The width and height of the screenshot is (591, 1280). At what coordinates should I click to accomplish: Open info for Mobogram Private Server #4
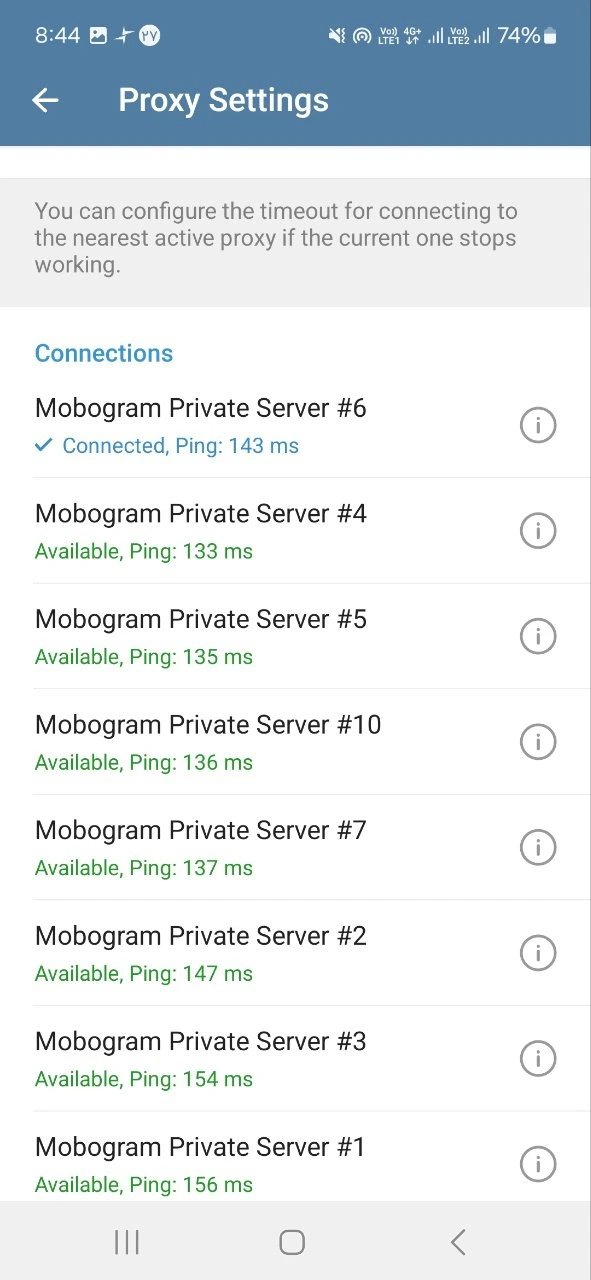[538, 530]
